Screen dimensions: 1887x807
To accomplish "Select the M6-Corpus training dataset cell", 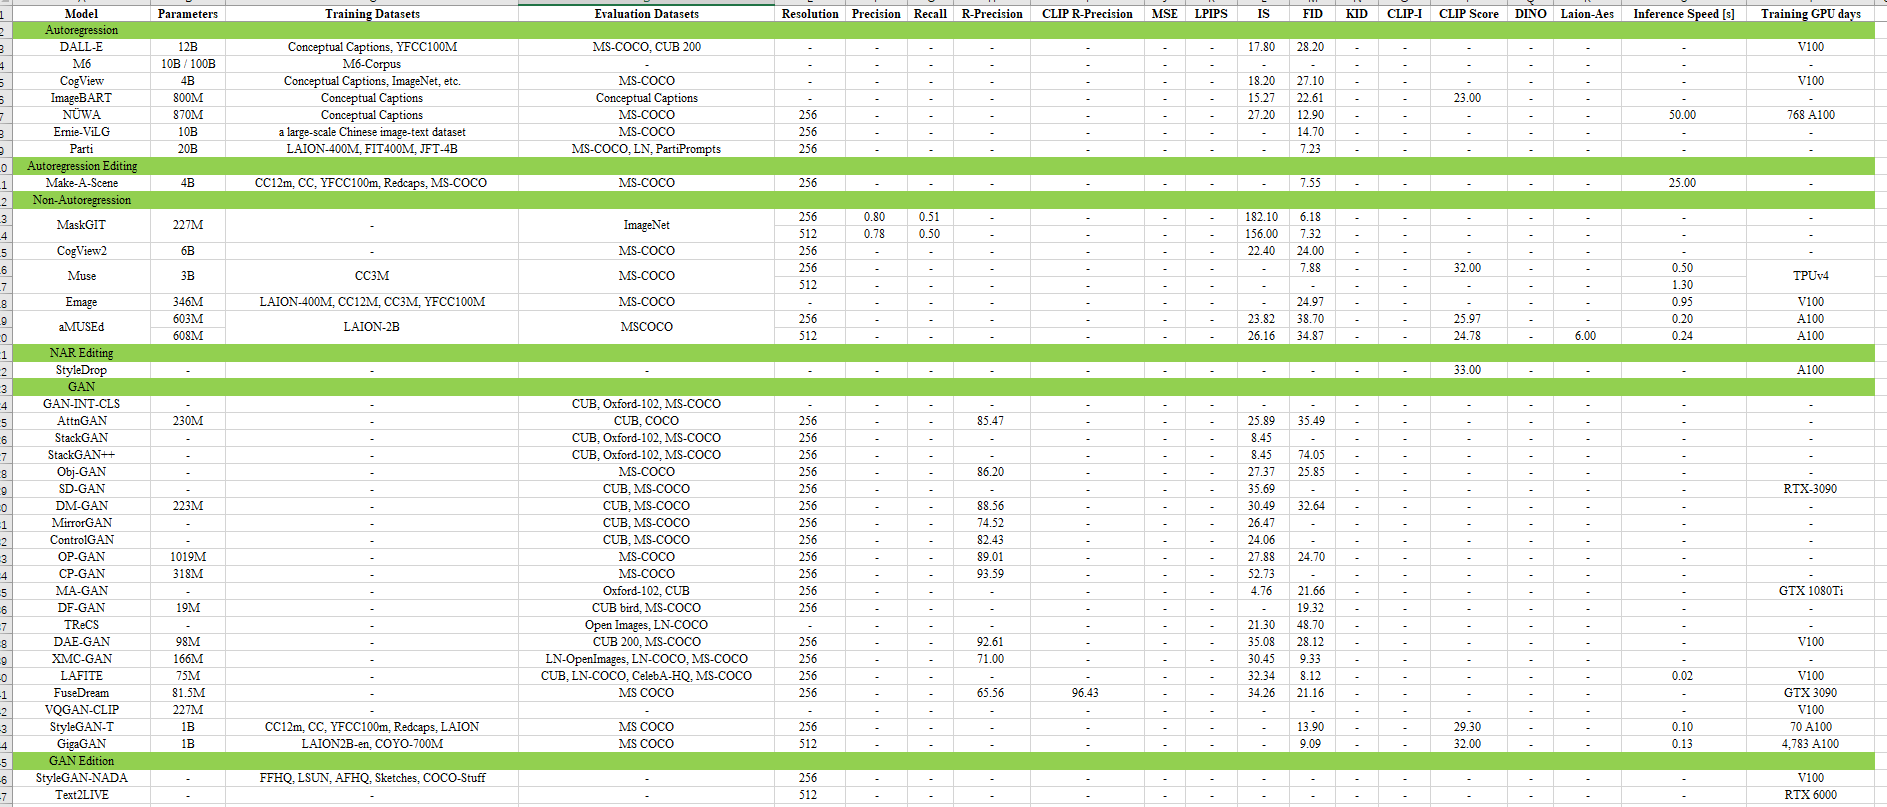I will click(x=372, y=64).
